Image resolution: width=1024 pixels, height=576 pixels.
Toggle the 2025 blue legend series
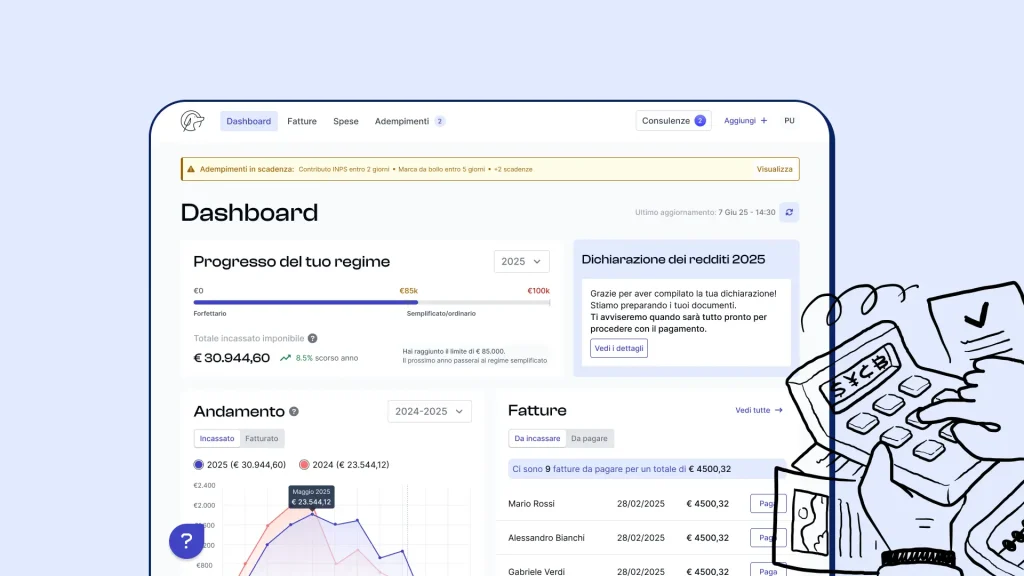point(240,465)
